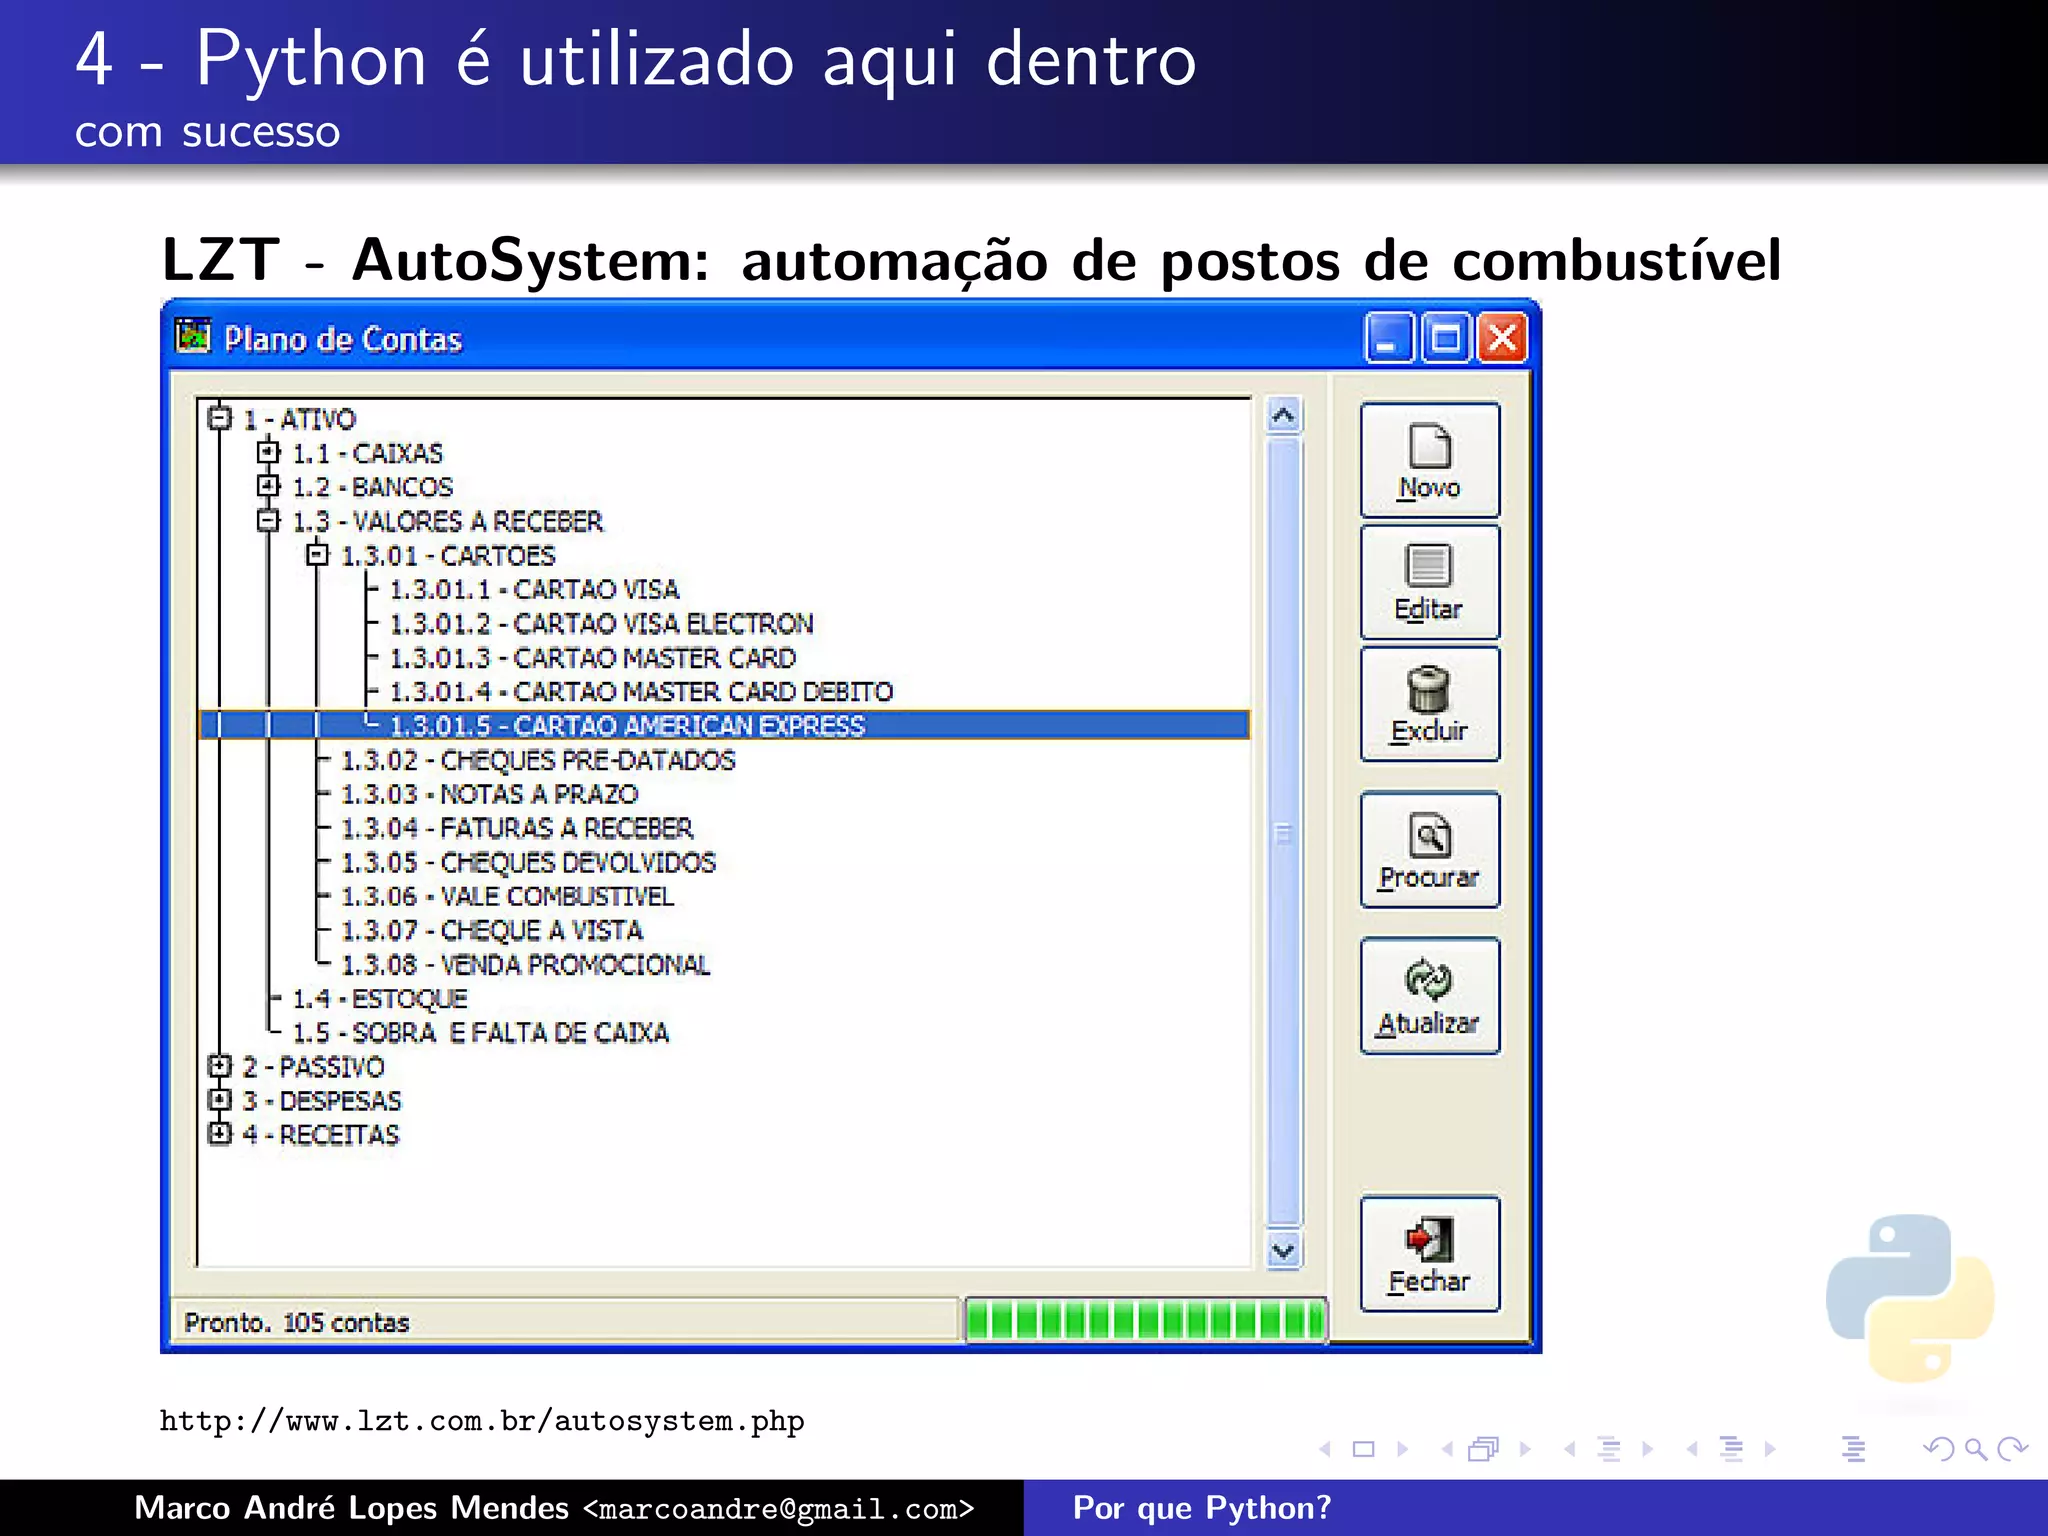Click highlighted 1.3.01.5 - CARTAO AMERICAN EXPRESS
The width and height of the screenshot is (2048, 1536).
tap(725, 725)
